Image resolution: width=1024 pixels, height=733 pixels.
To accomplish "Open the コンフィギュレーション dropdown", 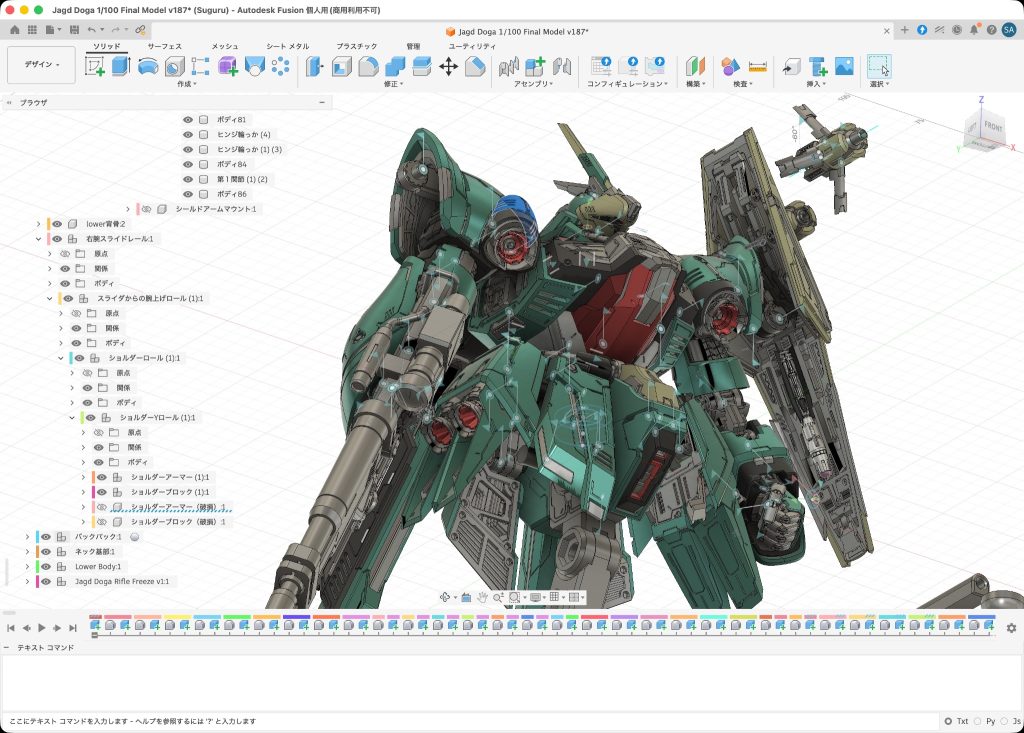I will (627, 84).
